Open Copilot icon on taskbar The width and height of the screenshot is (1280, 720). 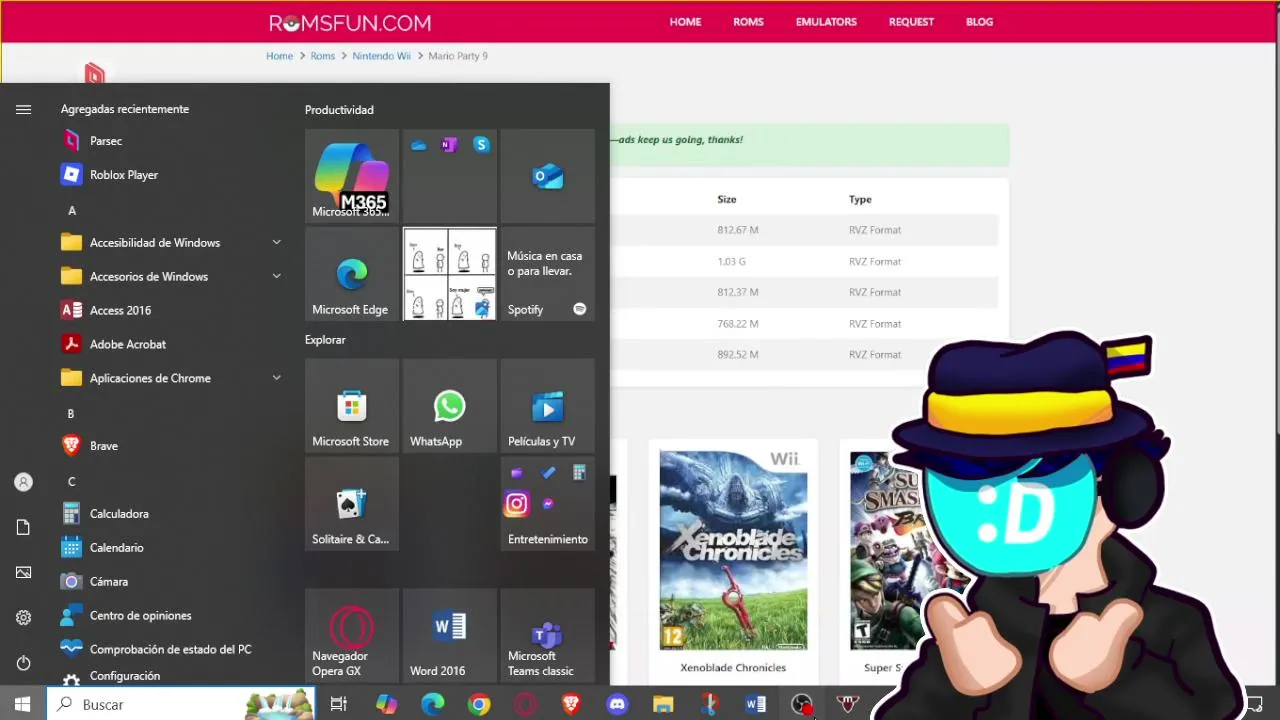pyautogui.click(x=386, y=705)
